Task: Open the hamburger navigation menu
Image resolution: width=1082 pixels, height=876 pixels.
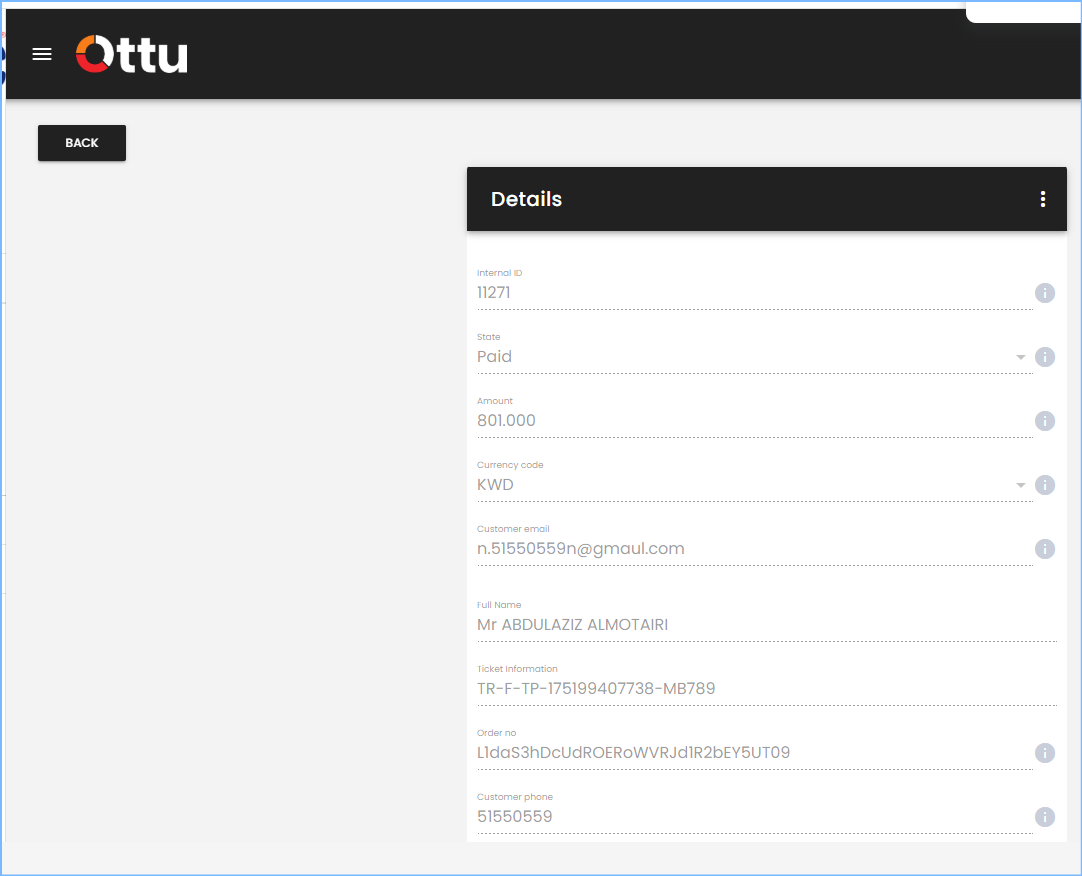Action: (42, 54)
